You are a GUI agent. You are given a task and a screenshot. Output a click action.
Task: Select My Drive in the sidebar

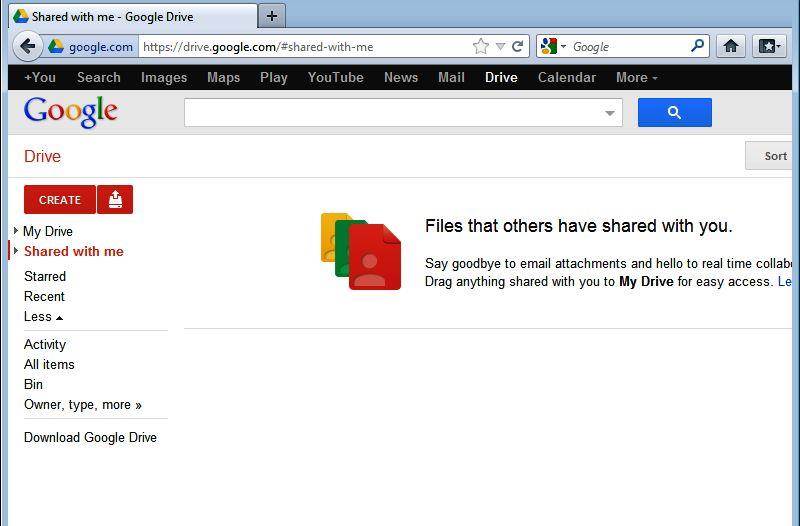[x=48, y=231]
